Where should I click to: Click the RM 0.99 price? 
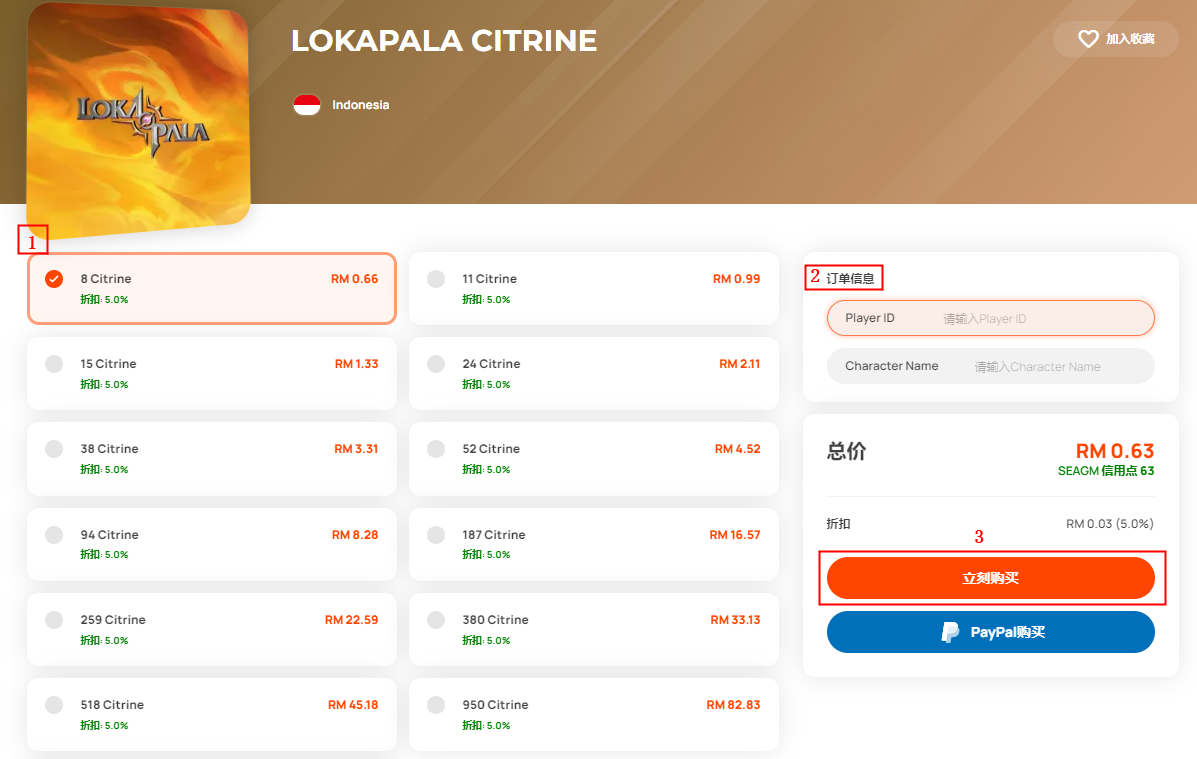[x=736, y=279]
